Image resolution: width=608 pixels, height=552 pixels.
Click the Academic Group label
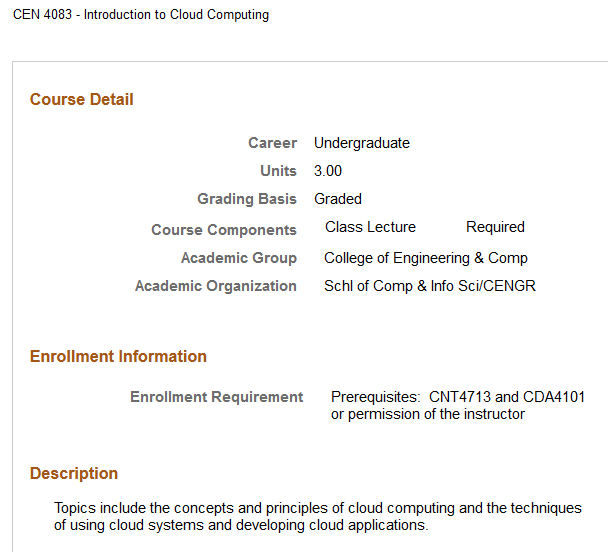coord(239,258)
